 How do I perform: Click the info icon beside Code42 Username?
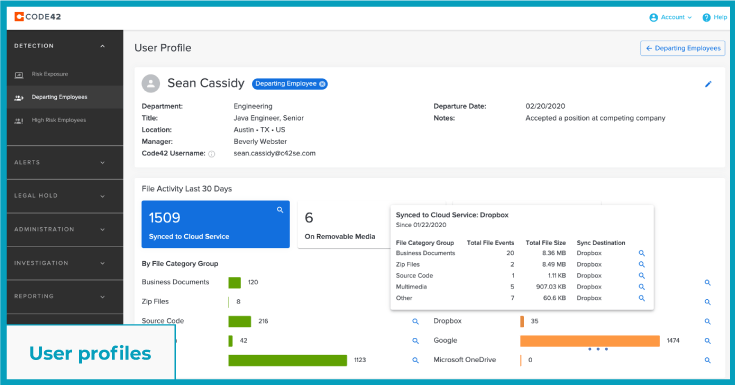[x=211, y=154]
